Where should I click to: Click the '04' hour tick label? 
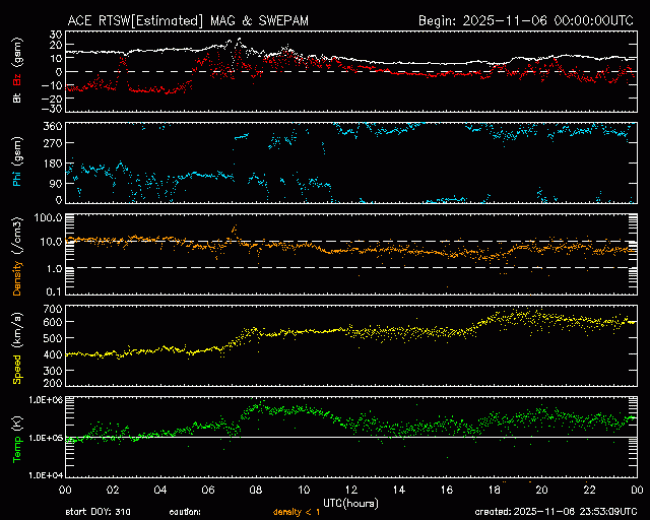tap(160, 490)
